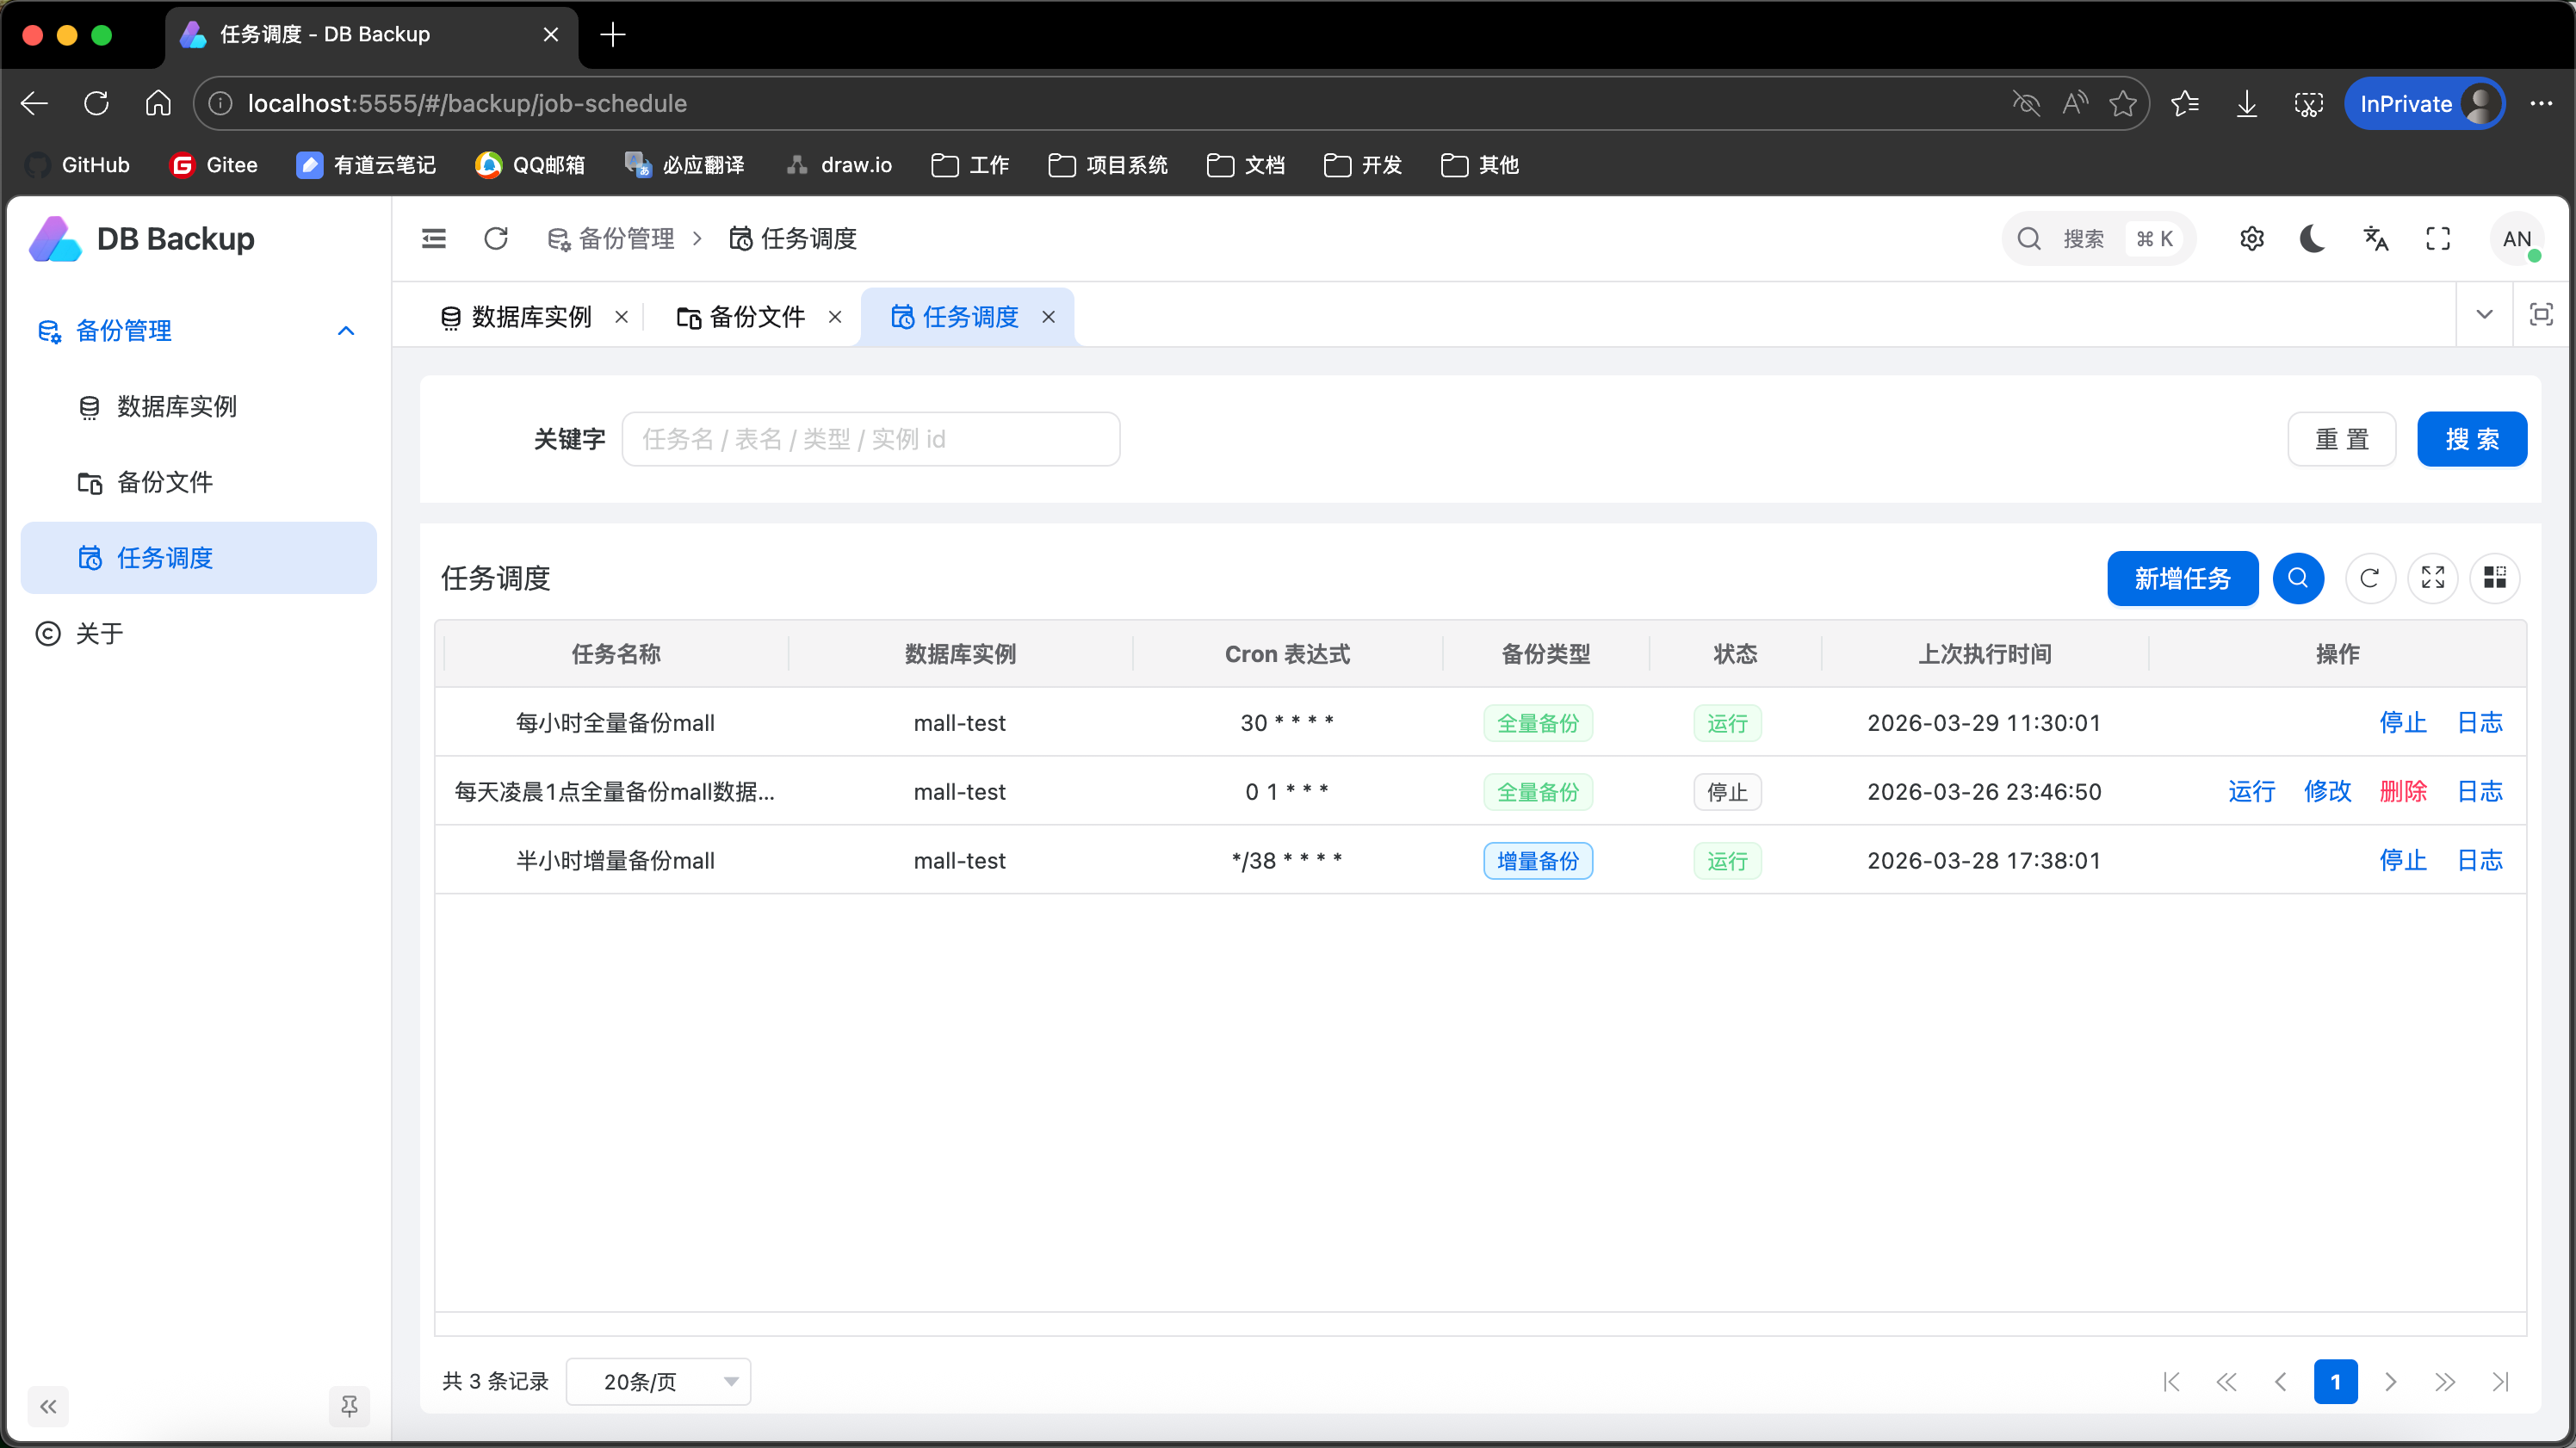Switch to the 数据库实例 tab
Screen dimensions: 2576x1448
[x=530, y=317]
